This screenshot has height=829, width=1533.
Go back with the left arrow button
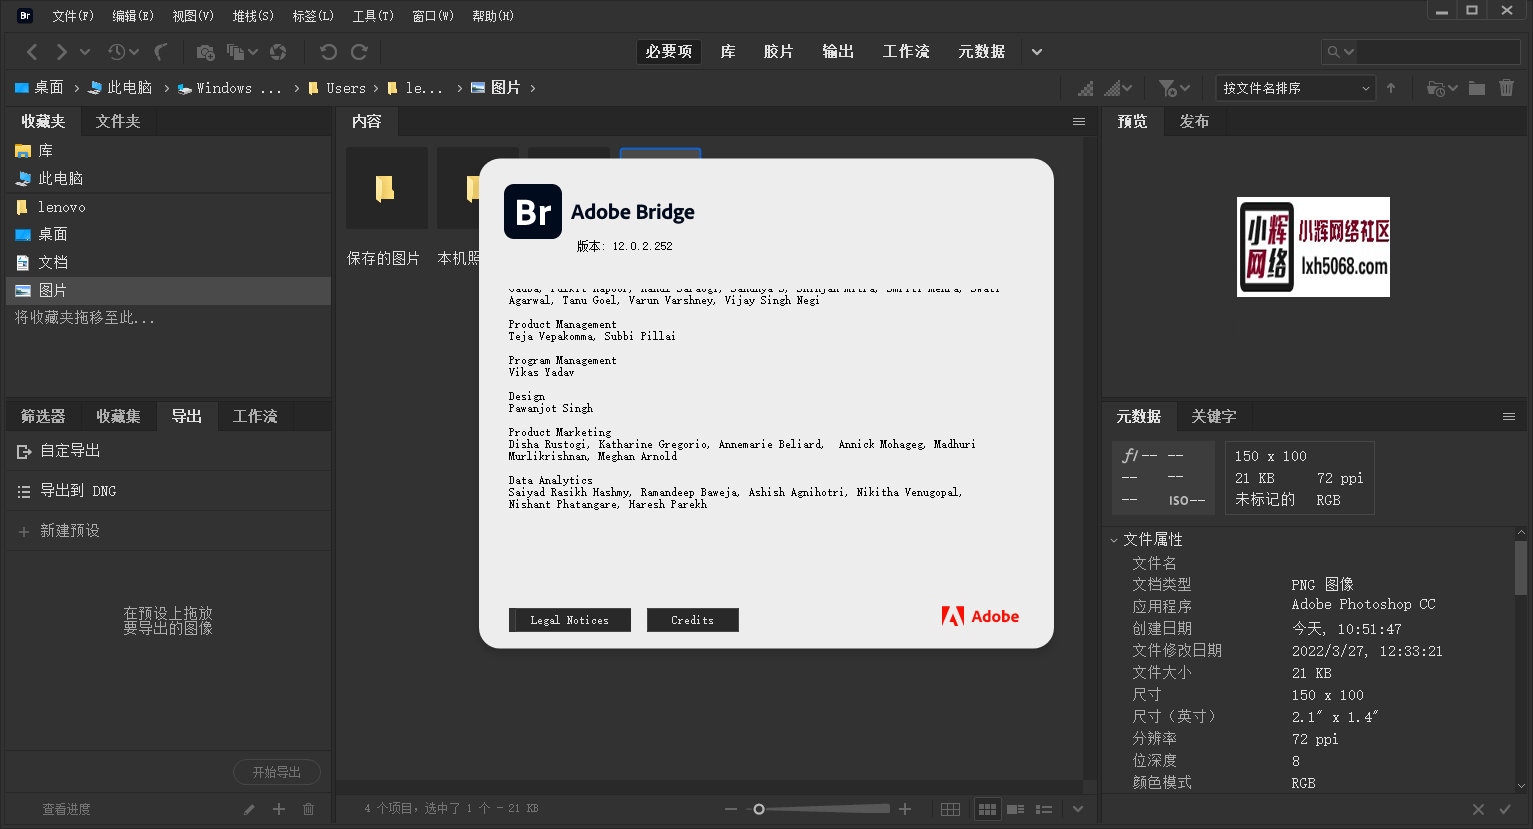[32, 52]
